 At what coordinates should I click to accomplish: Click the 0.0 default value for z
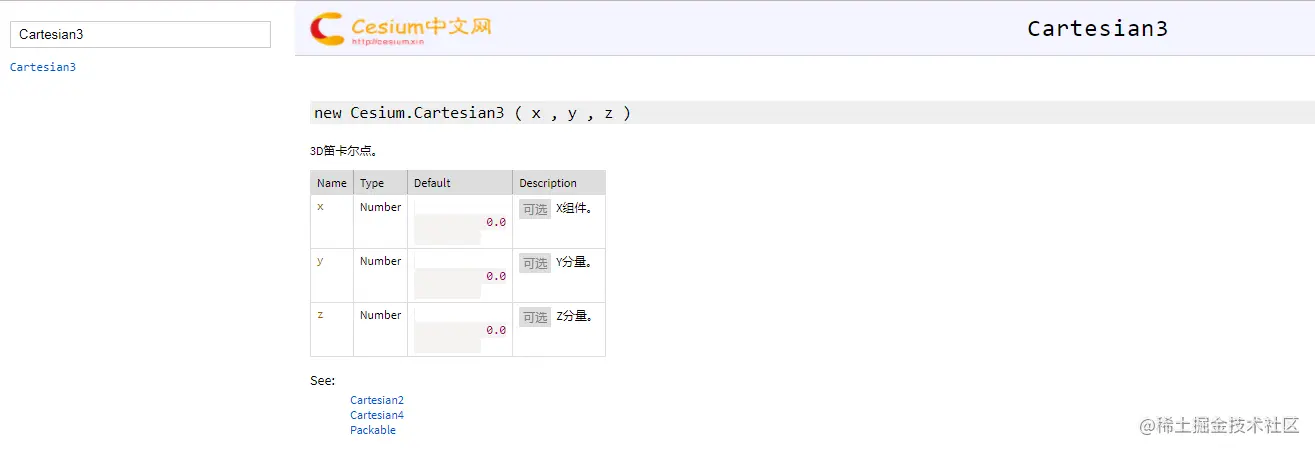(x=496, y=330)
